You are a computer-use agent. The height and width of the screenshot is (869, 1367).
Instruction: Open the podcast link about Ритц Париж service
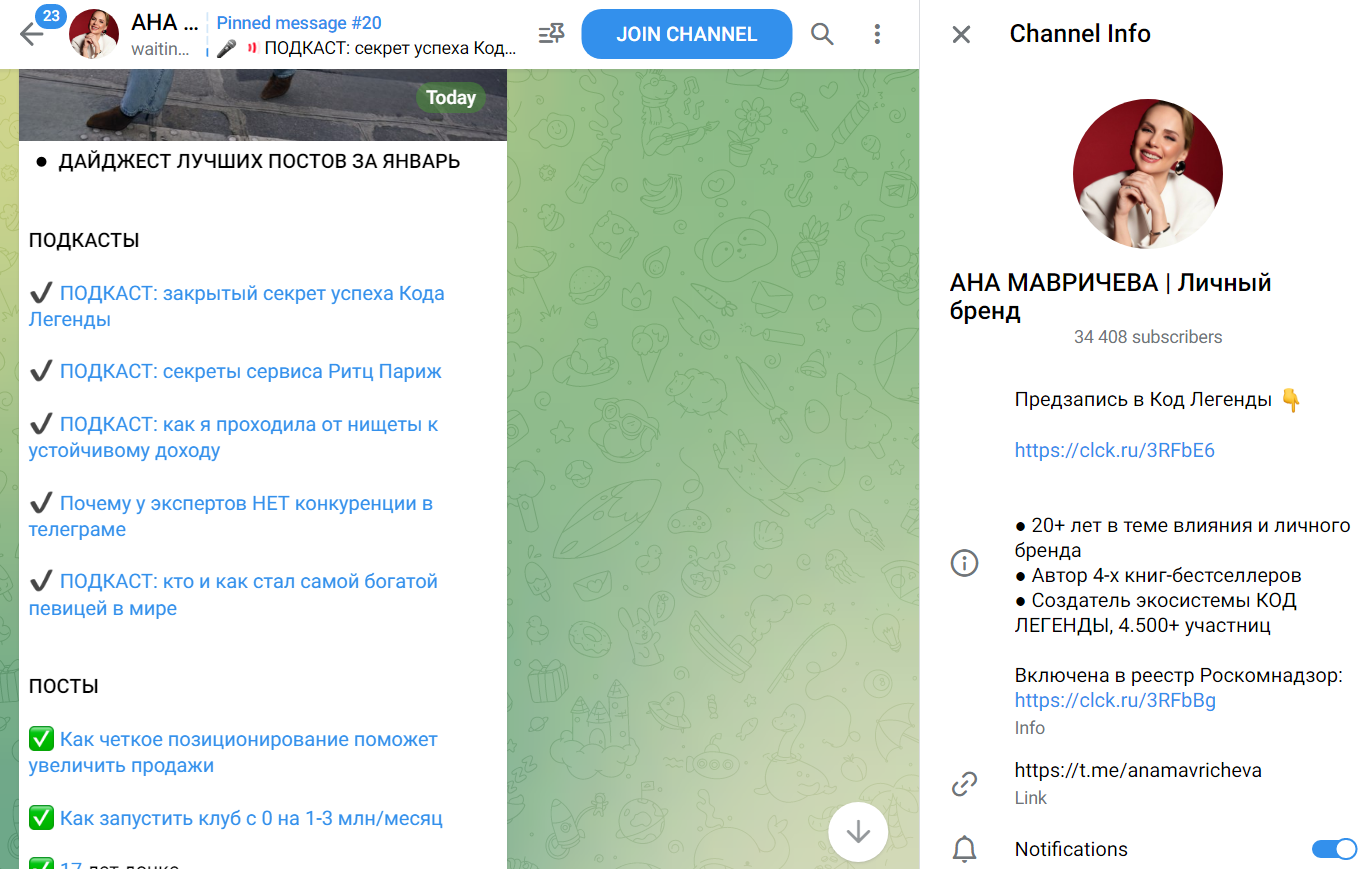pos(250,372)
